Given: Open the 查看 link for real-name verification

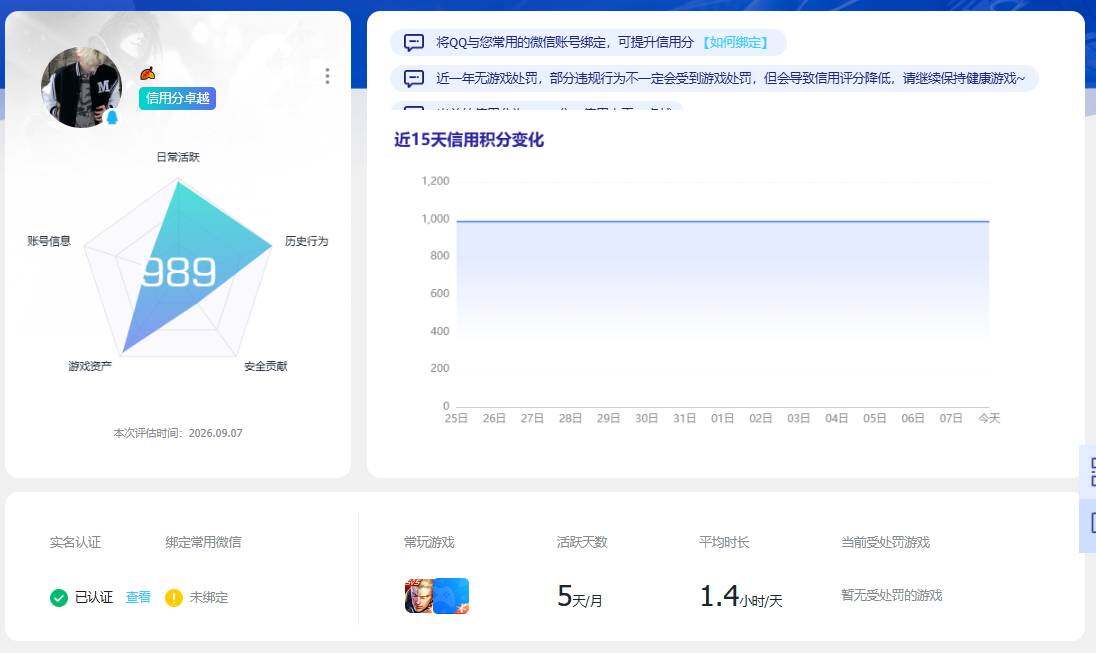Looking at the screenshot, I should coord(138,597).
